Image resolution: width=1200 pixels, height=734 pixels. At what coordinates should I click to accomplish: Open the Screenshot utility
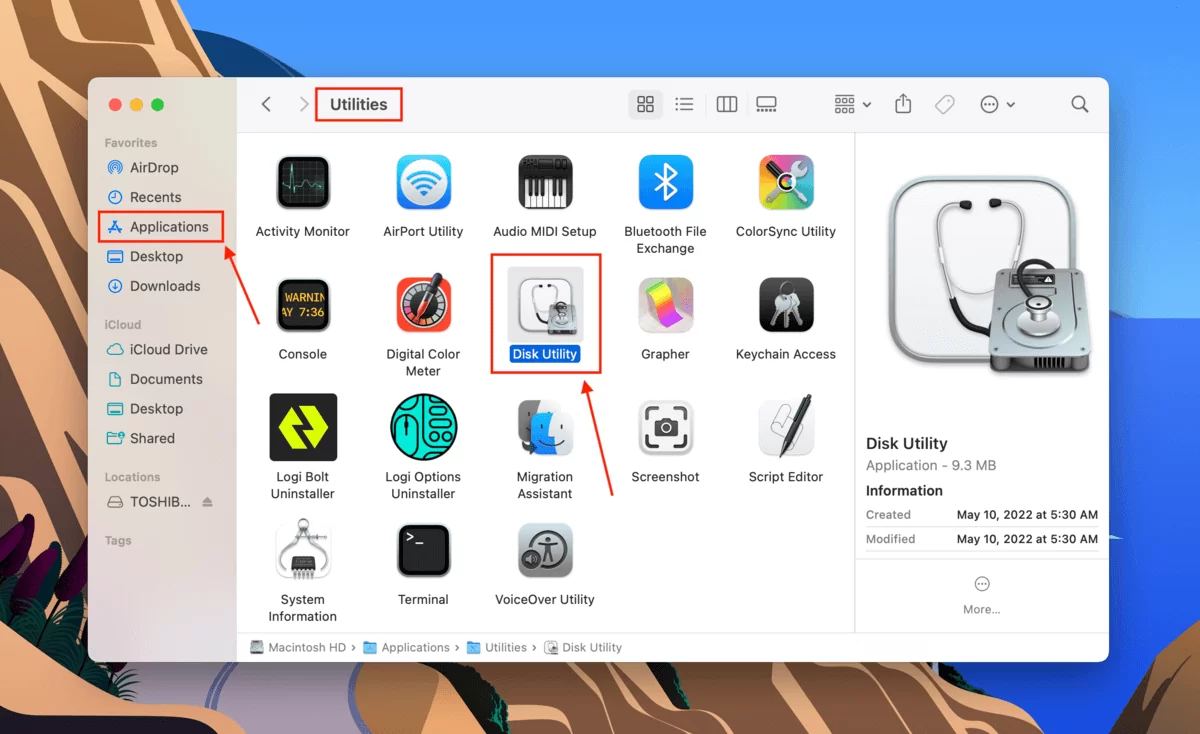click(x=665, y=427)
